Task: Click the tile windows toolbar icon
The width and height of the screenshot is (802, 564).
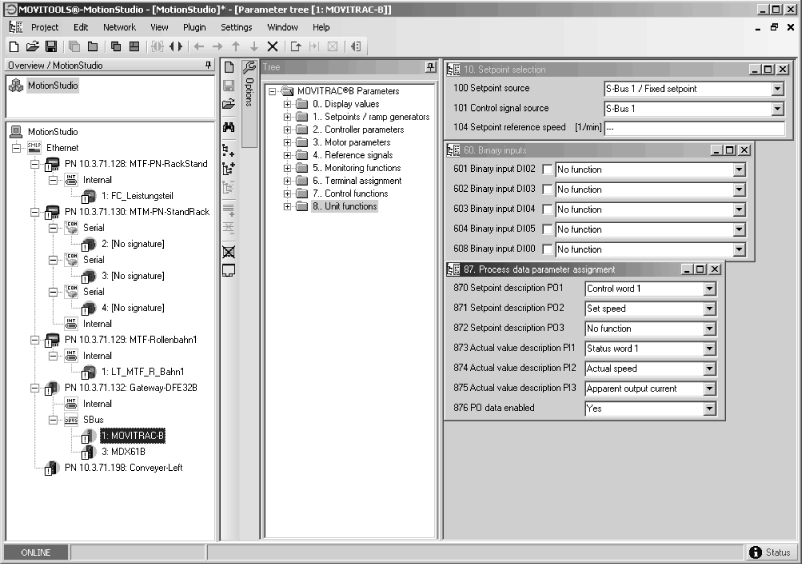Action: 134,47
